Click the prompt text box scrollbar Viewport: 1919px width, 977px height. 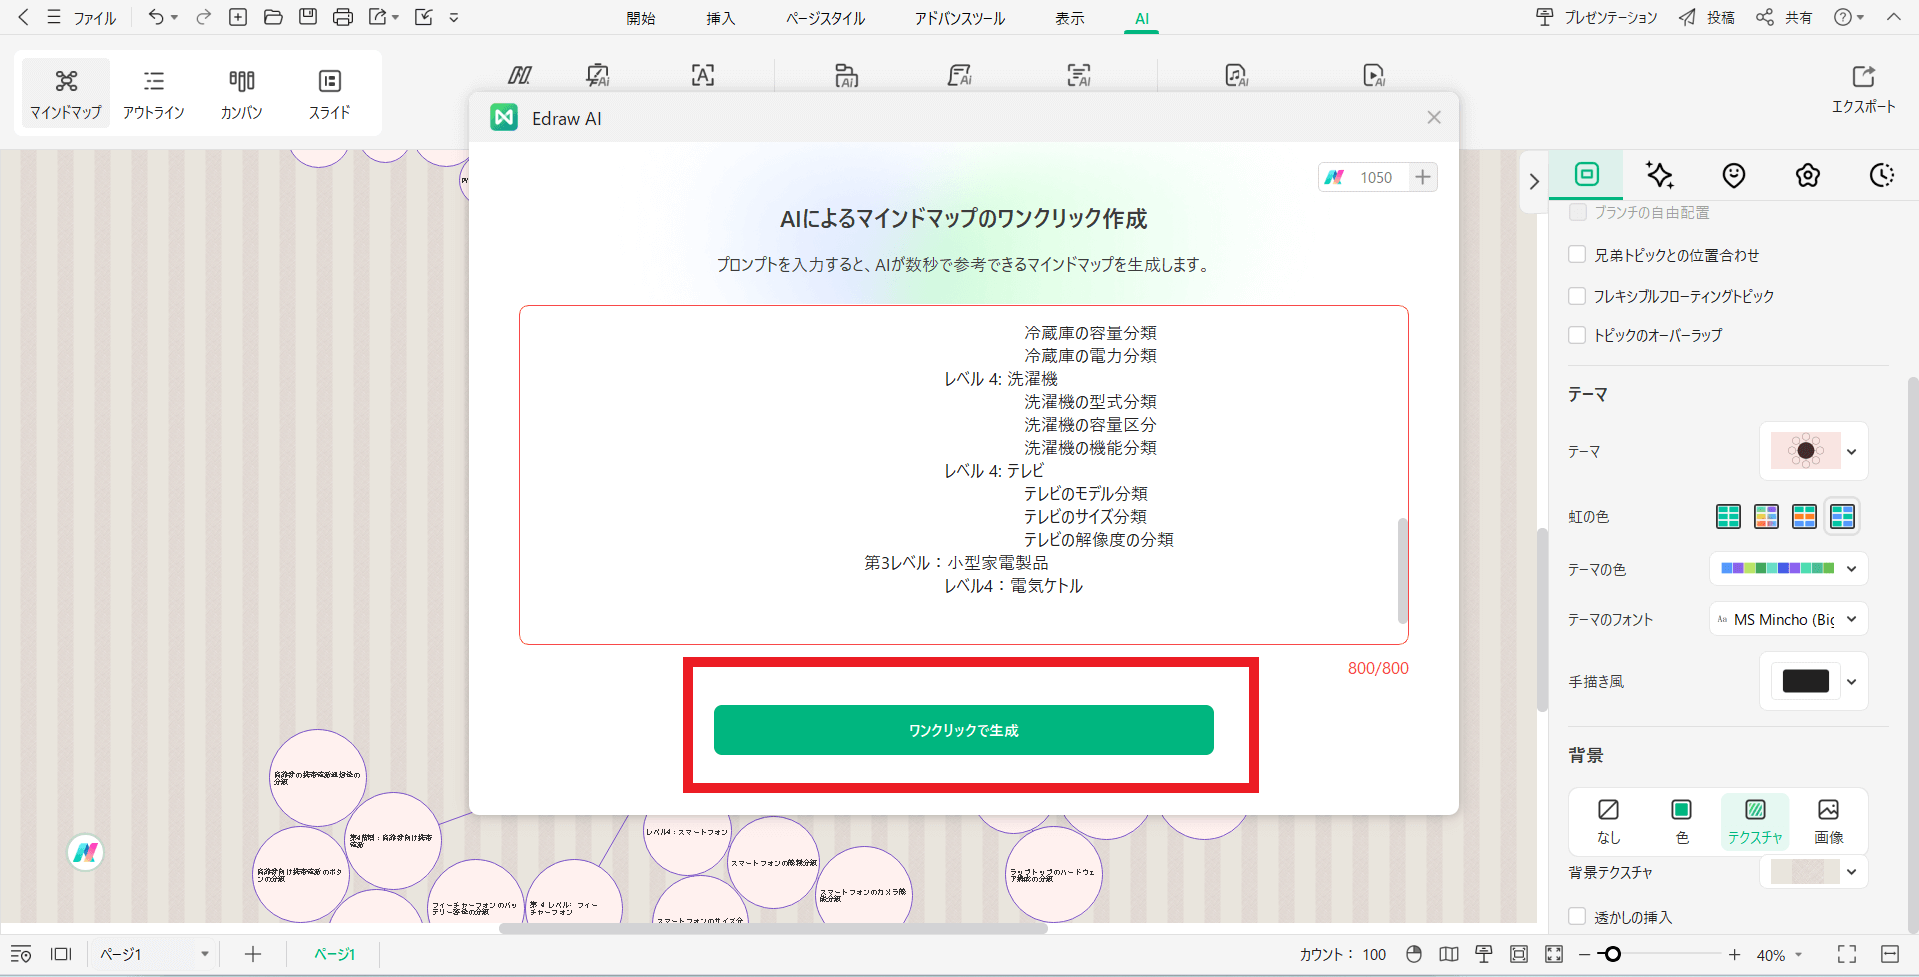tap(1402, 570)
